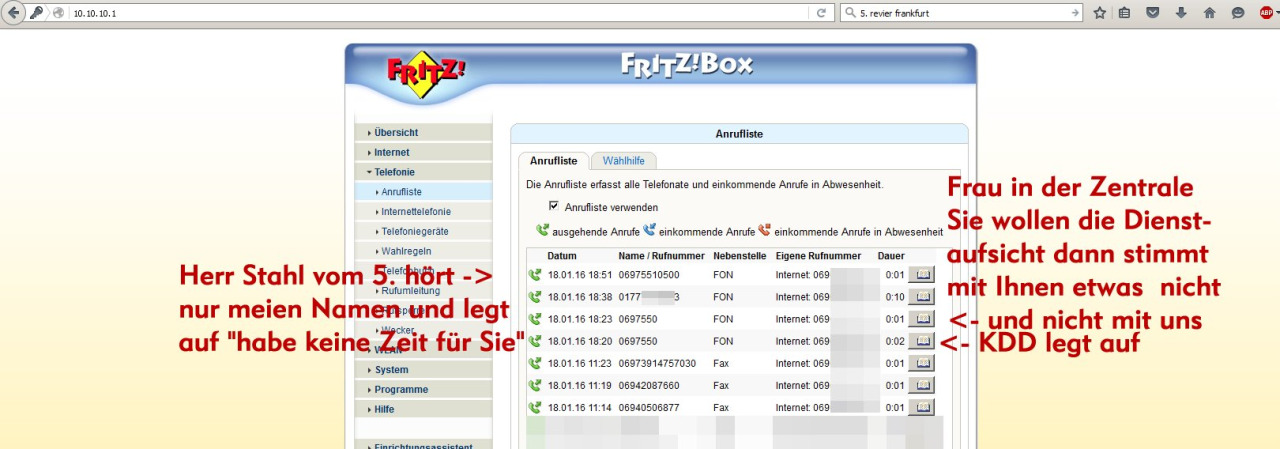Select the number 06942087660
Viewport: 1280px width, 449px height.
click(x=649, y=385)
